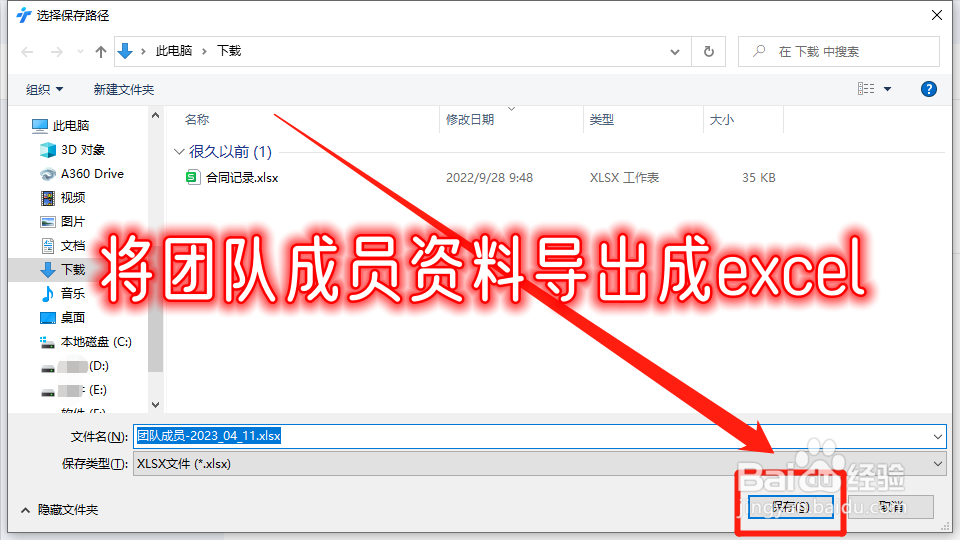Sort by 修改日期 column header
This screenshot has height=540, width=960.
470,119
